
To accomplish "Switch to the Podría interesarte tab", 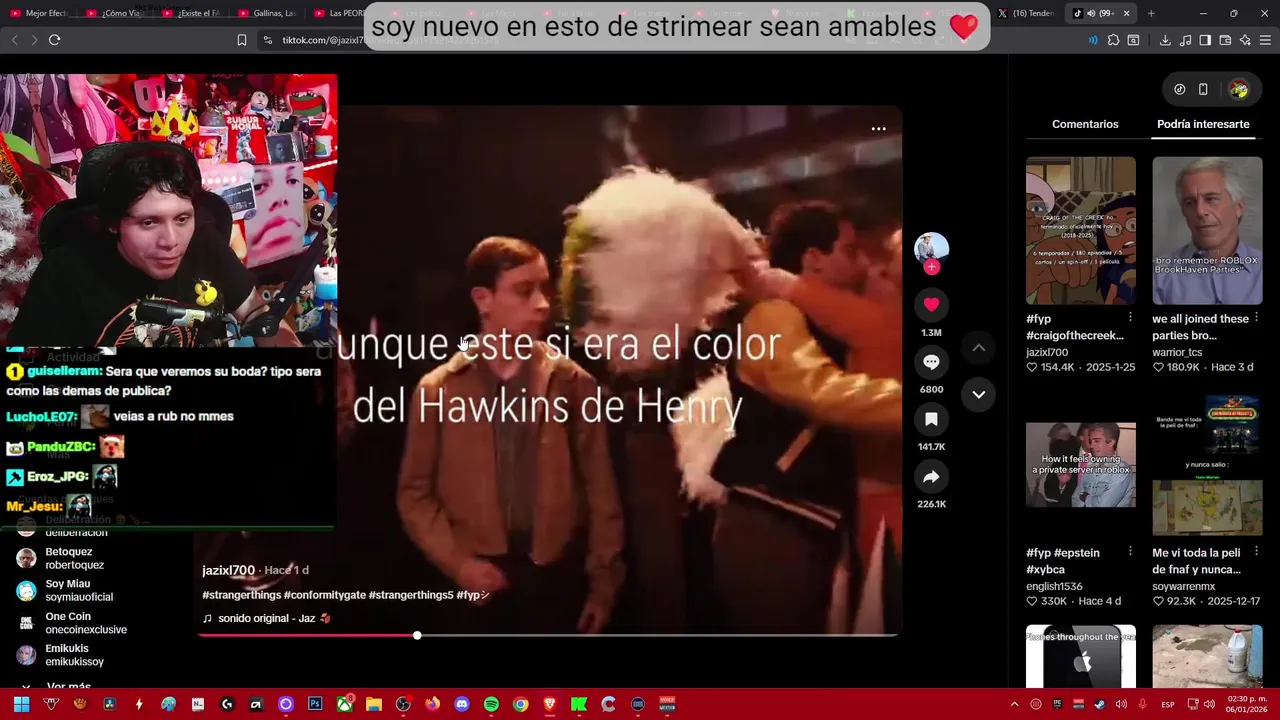I will tap(1203, 124).
